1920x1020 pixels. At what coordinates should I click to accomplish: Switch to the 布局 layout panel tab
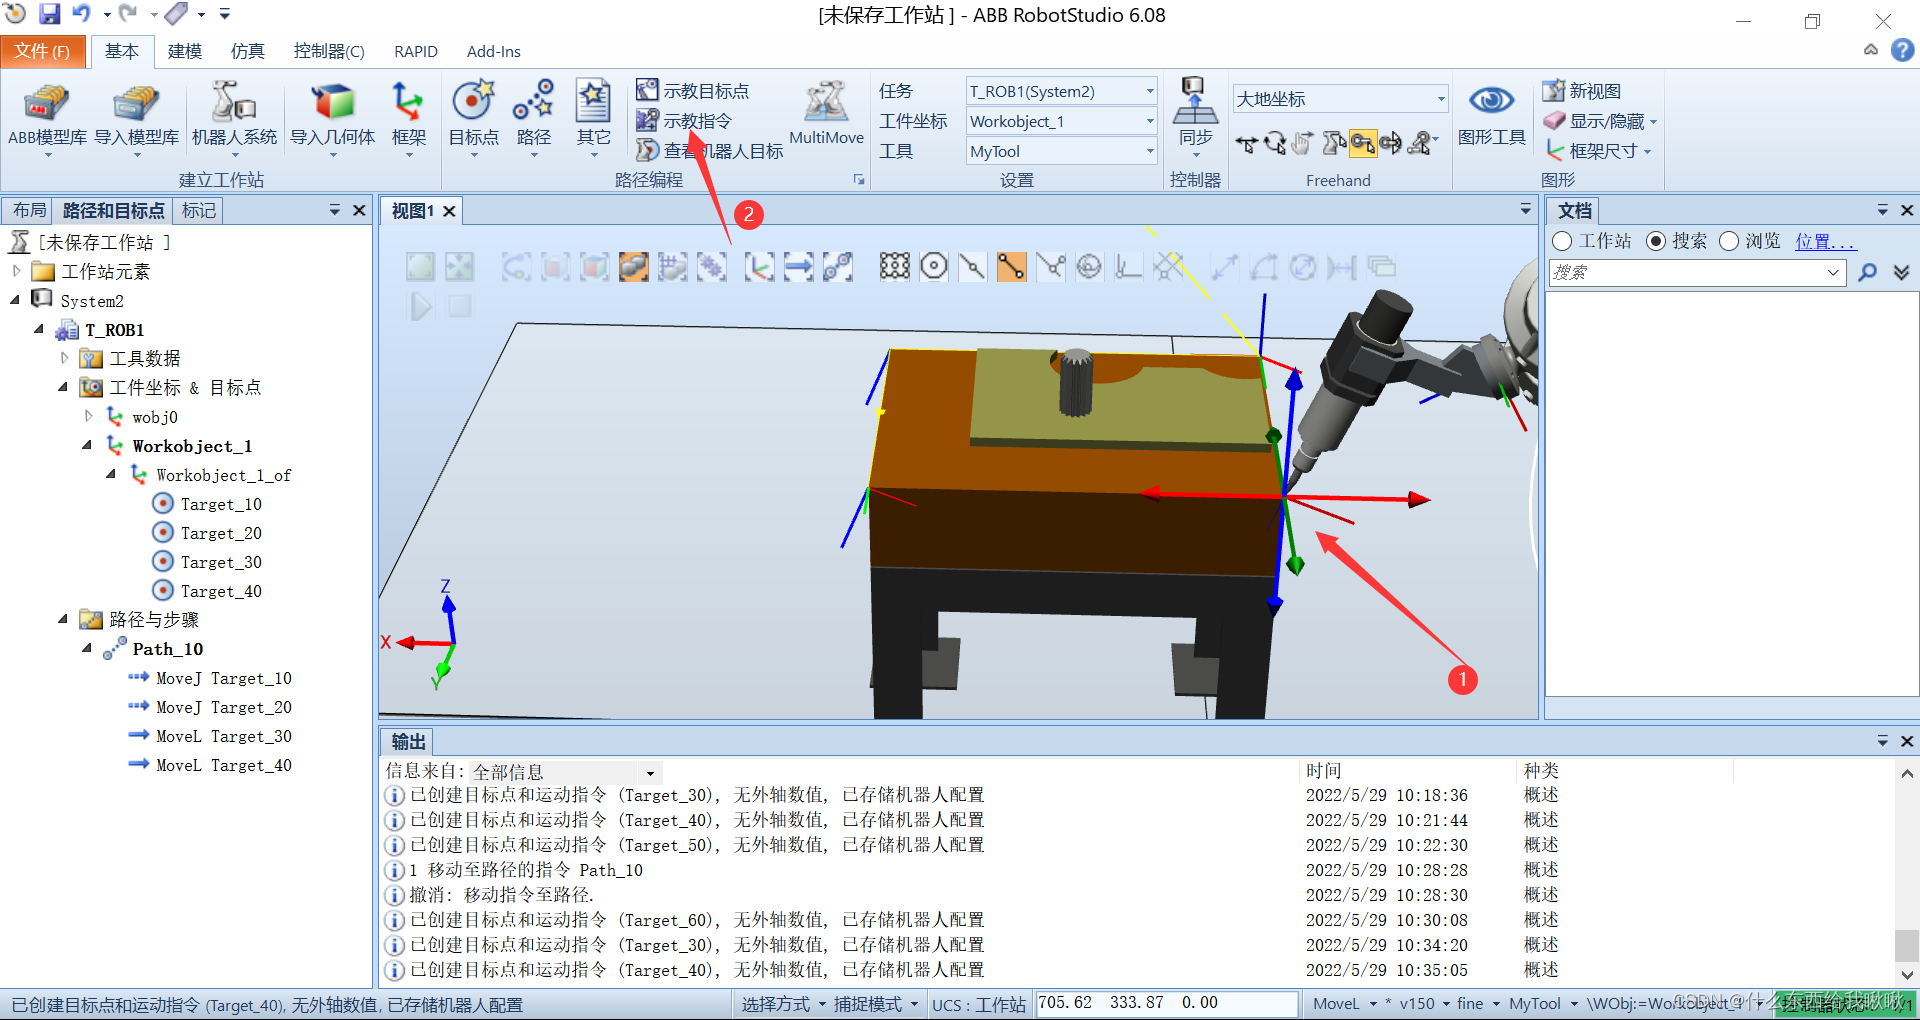(29, 210)
